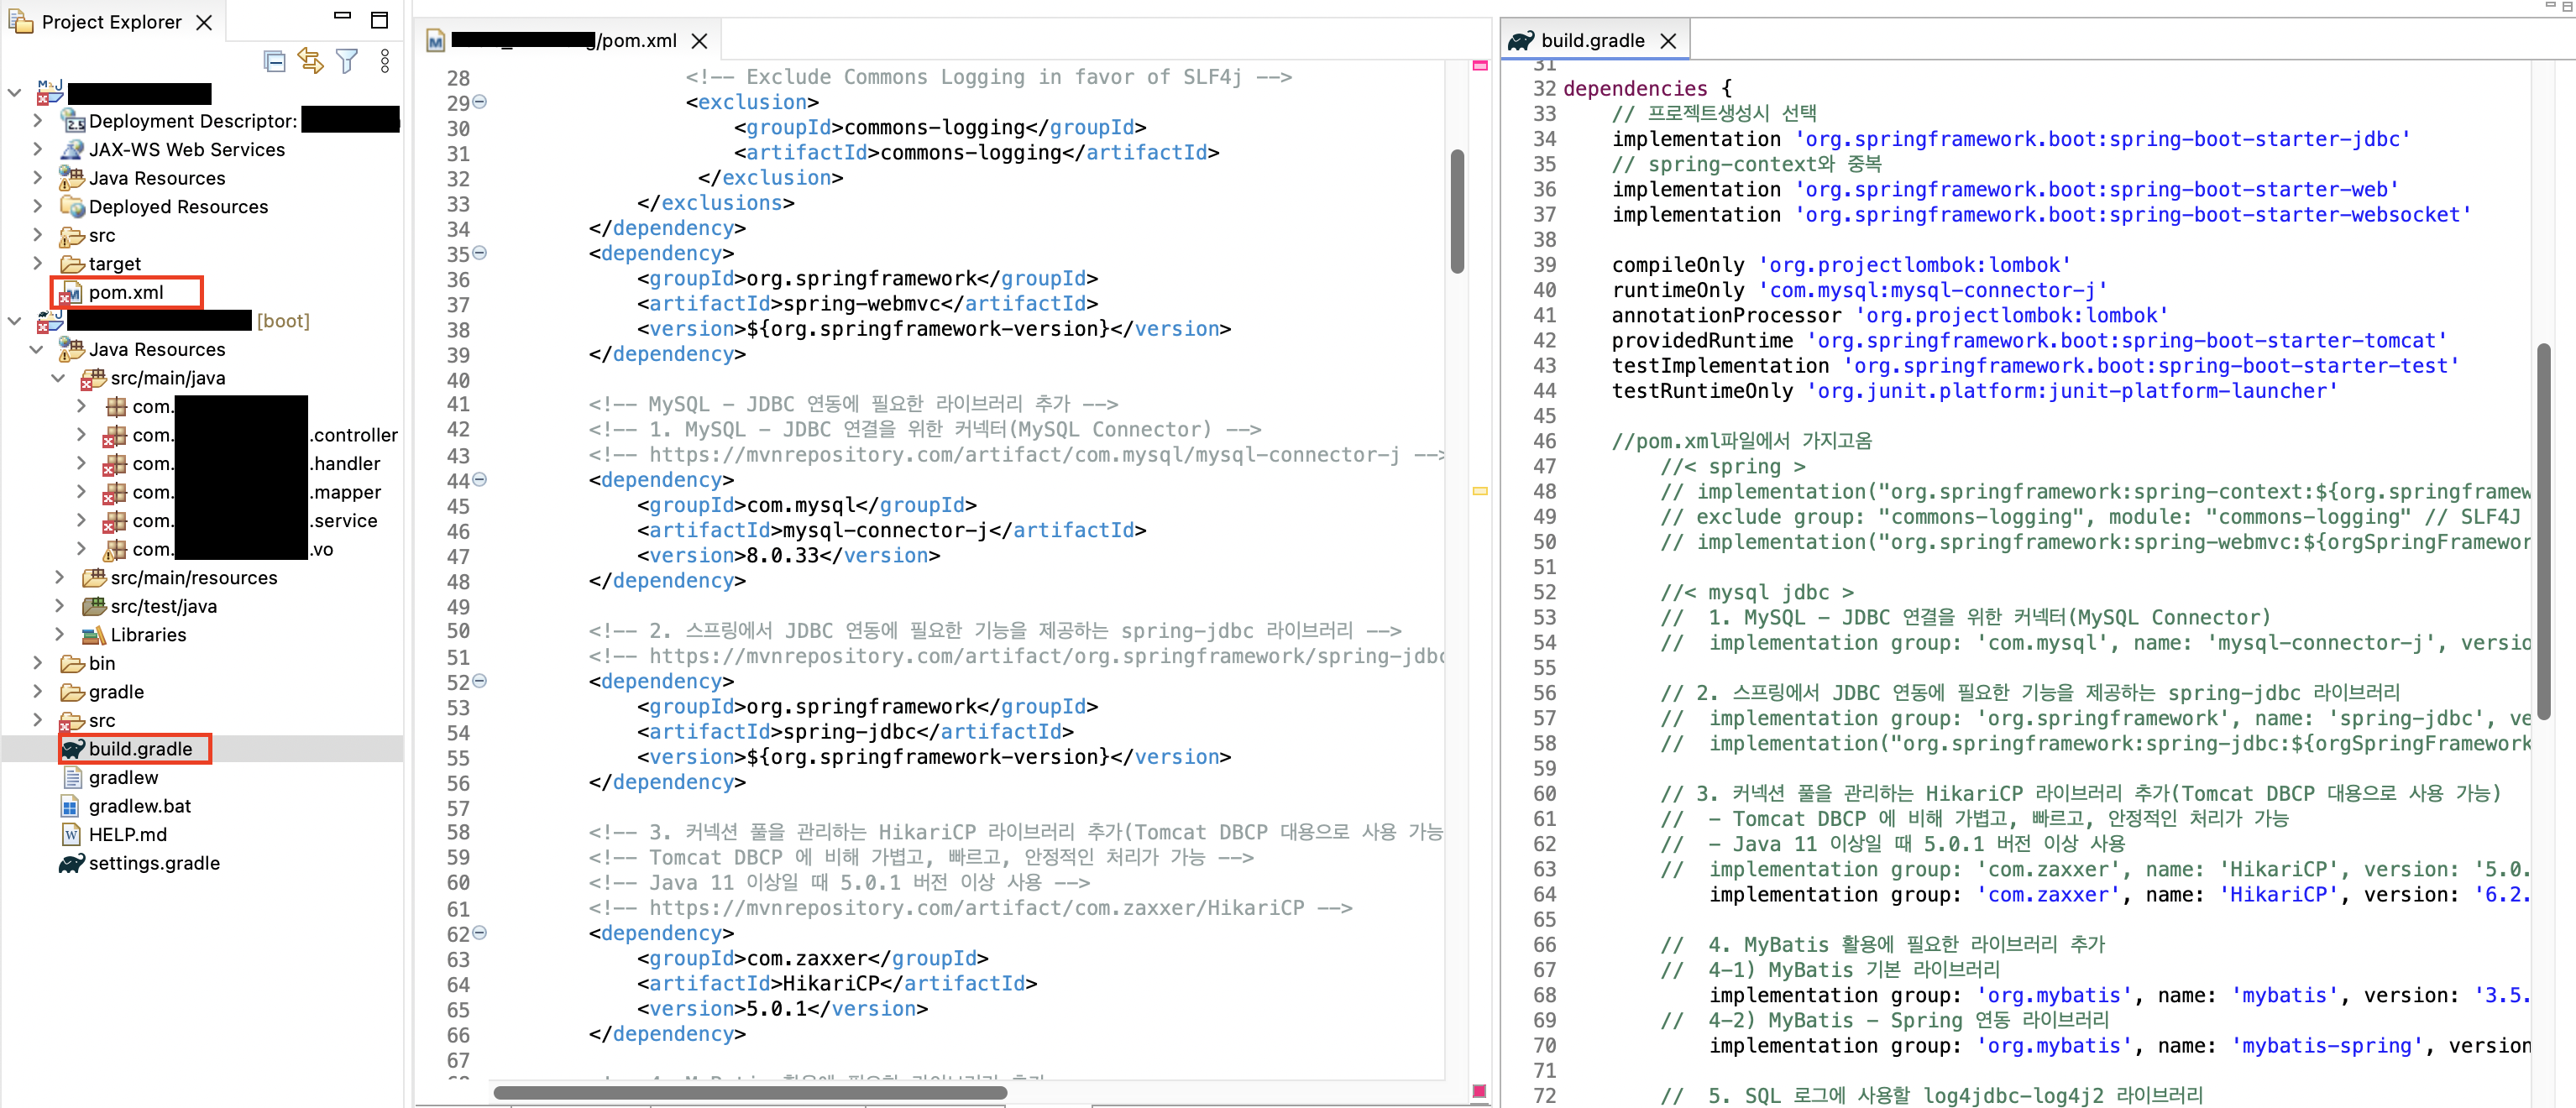The image size is (2576, 1108).
Task: Expand the Libraries node
Action: coord(59,635)
